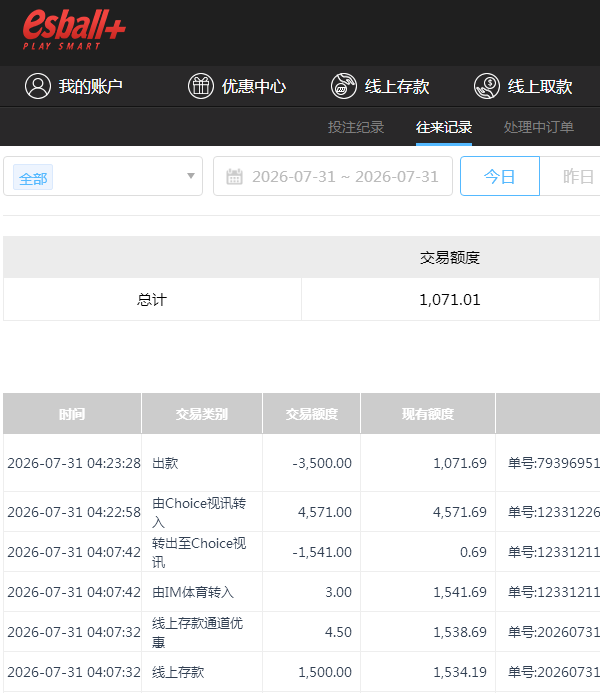The image size is (600, 693).
Task: Click the balance 1,541.69
Action: tap(460, 592)
